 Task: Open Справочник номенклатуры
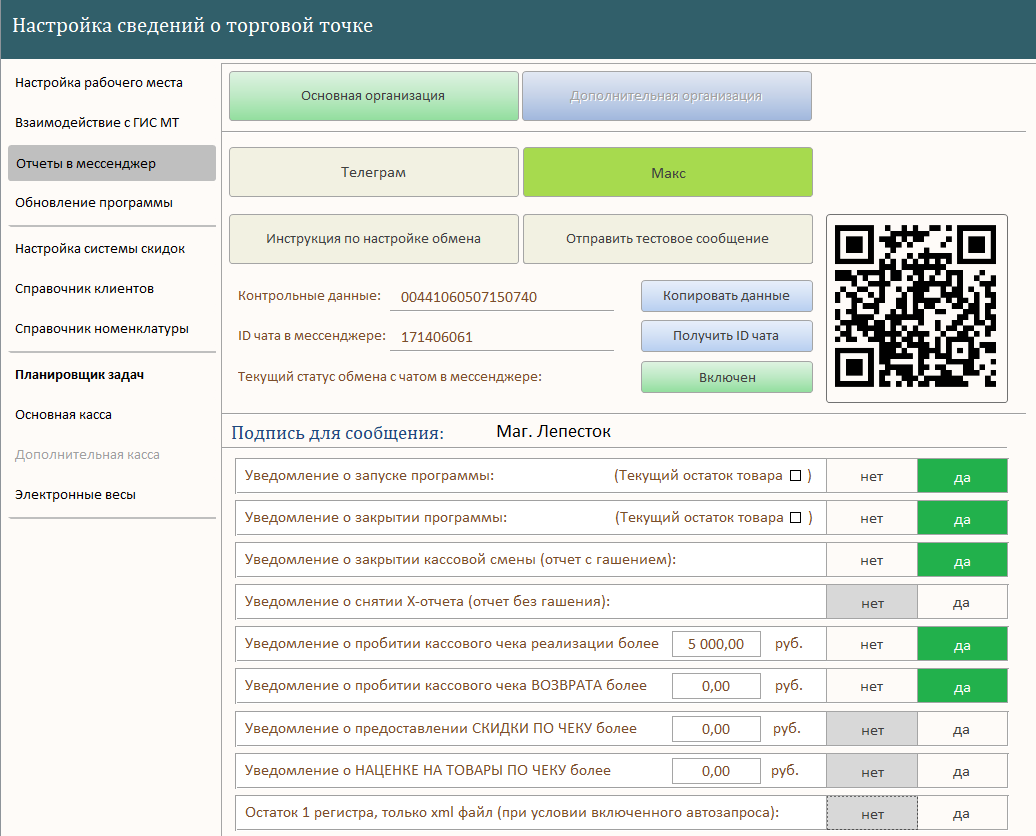102,328
